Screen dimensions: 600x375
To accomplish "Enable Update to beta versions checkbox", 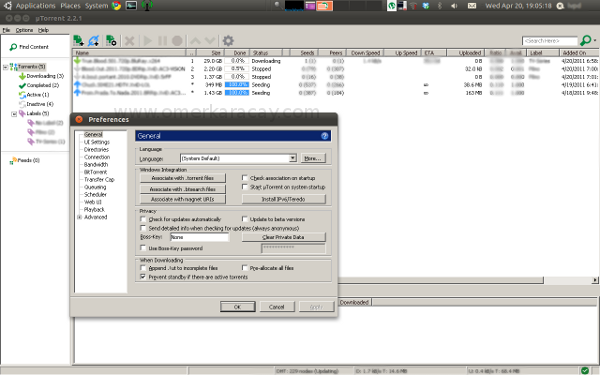I will coord(245,219).
